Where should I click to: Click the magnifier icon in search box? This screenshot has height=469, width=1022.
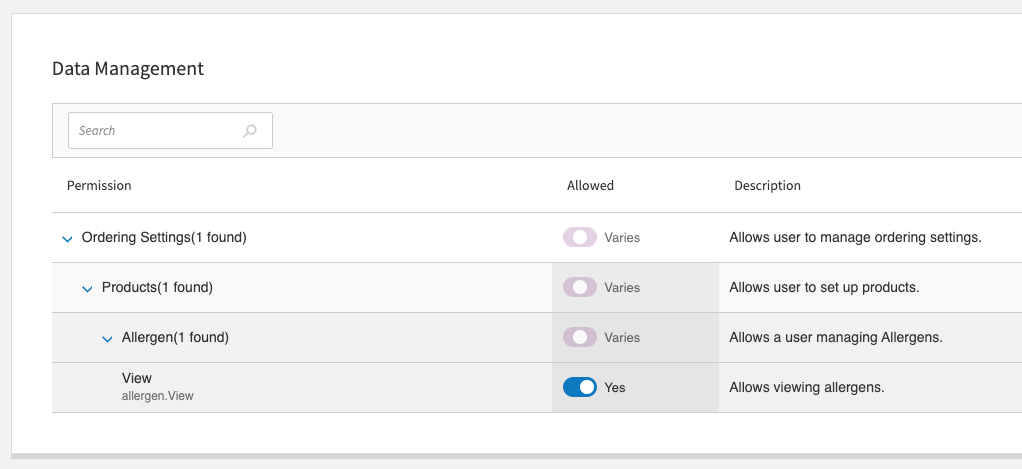250,130
